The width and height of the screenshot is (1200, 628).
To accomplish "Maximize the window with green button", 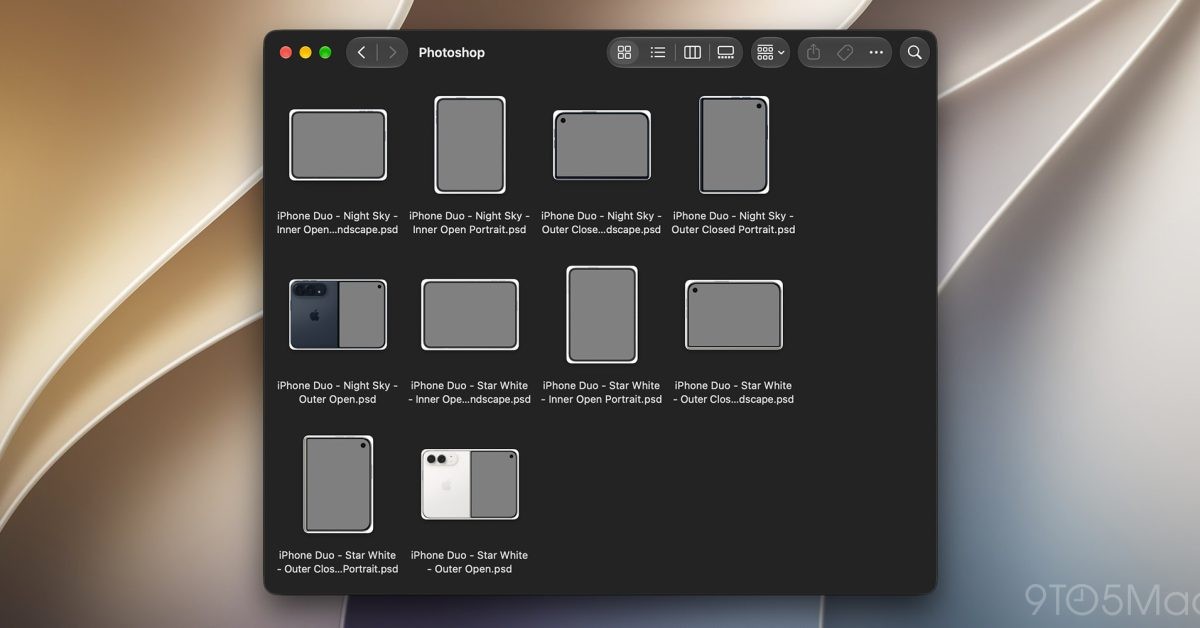I will 325,52.
